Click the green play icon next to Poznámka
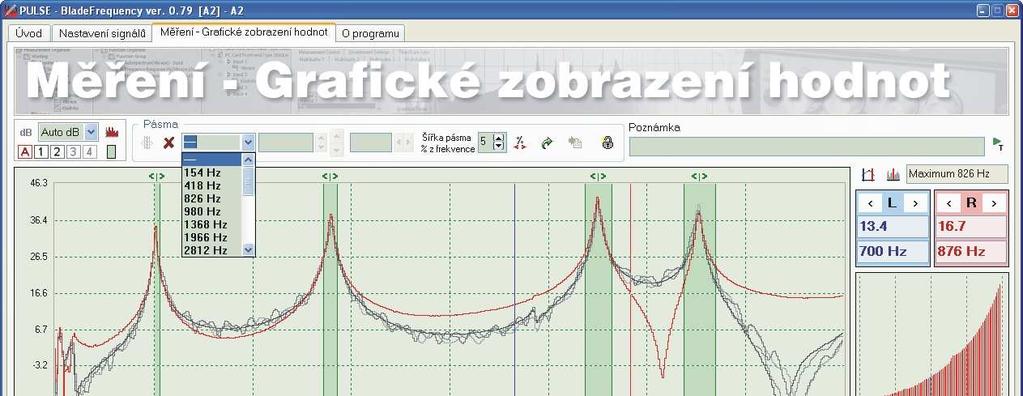 (x=998, y=143)
